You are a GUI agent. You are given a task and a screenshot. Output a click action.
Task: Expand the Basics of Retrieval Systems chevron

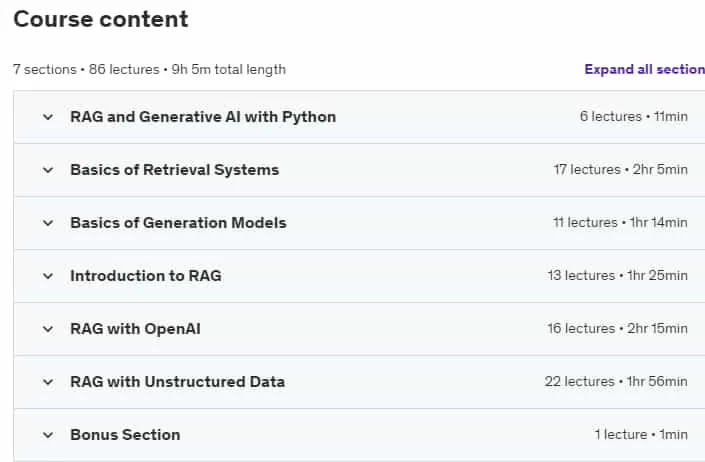tap(48, 170)
